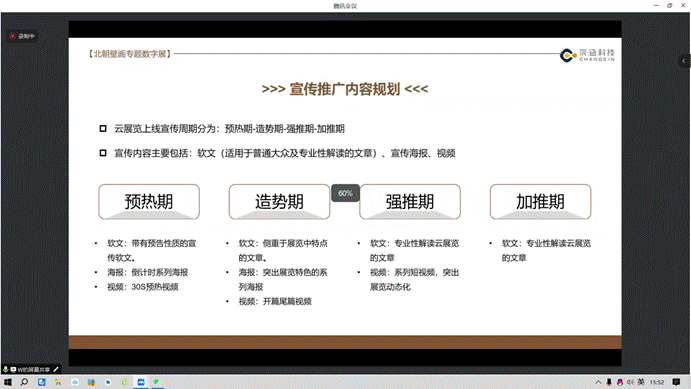
Task: Click the microphone icon beside W的屏幕共享
Action: pyautogui.click(x=6, y=369)
